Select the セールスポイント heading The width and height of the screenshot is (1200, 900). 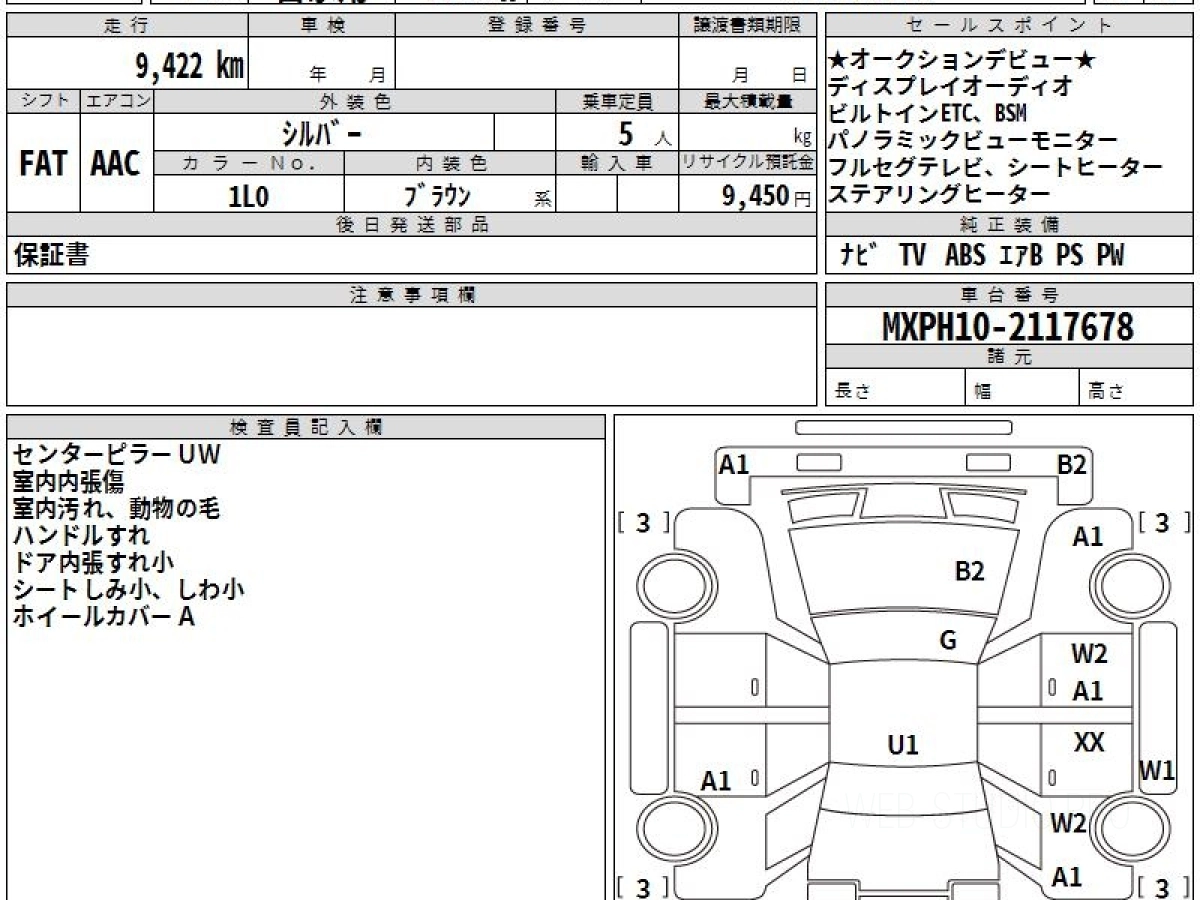pyautogui.click(x=1009, y=26)
